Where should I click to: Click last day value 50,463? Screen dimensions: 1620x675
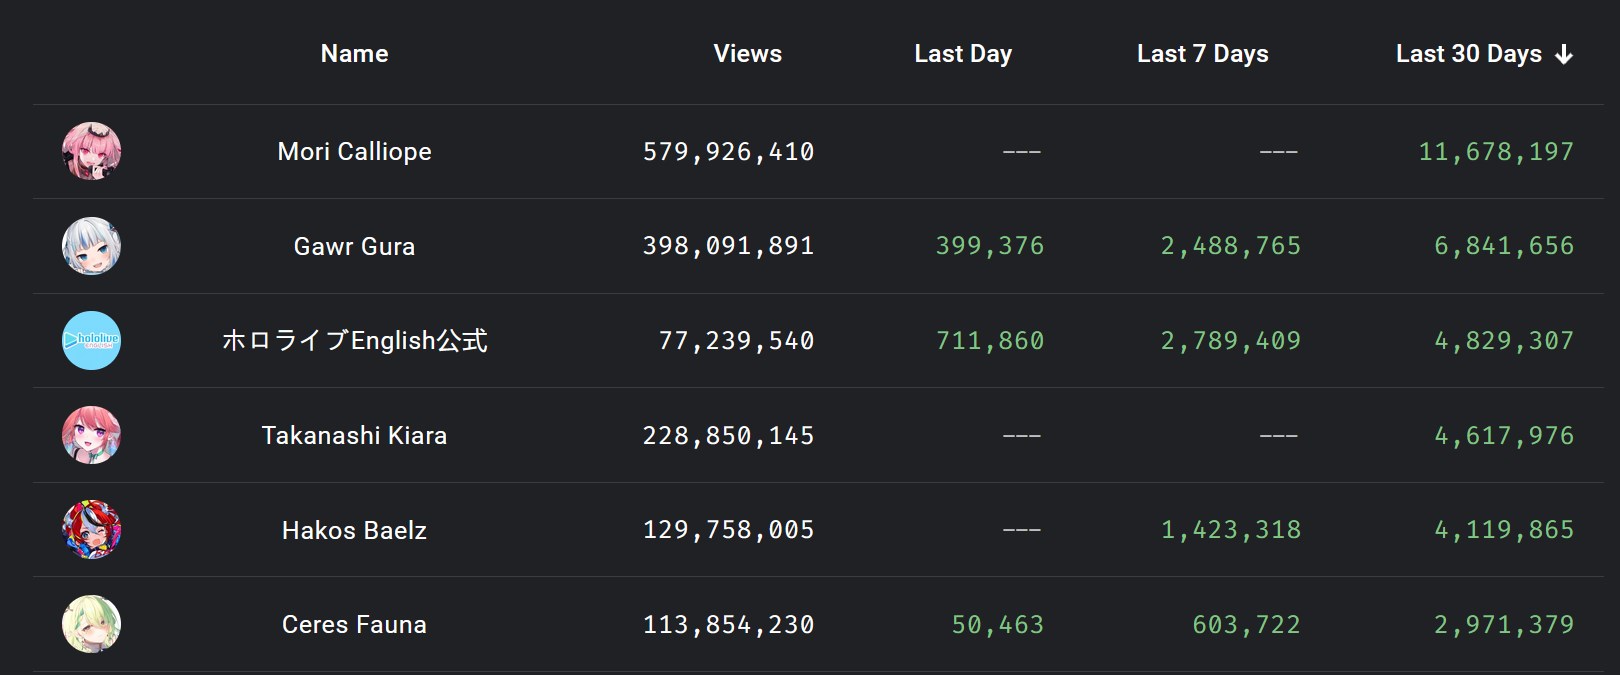click(x=998, y=624)
